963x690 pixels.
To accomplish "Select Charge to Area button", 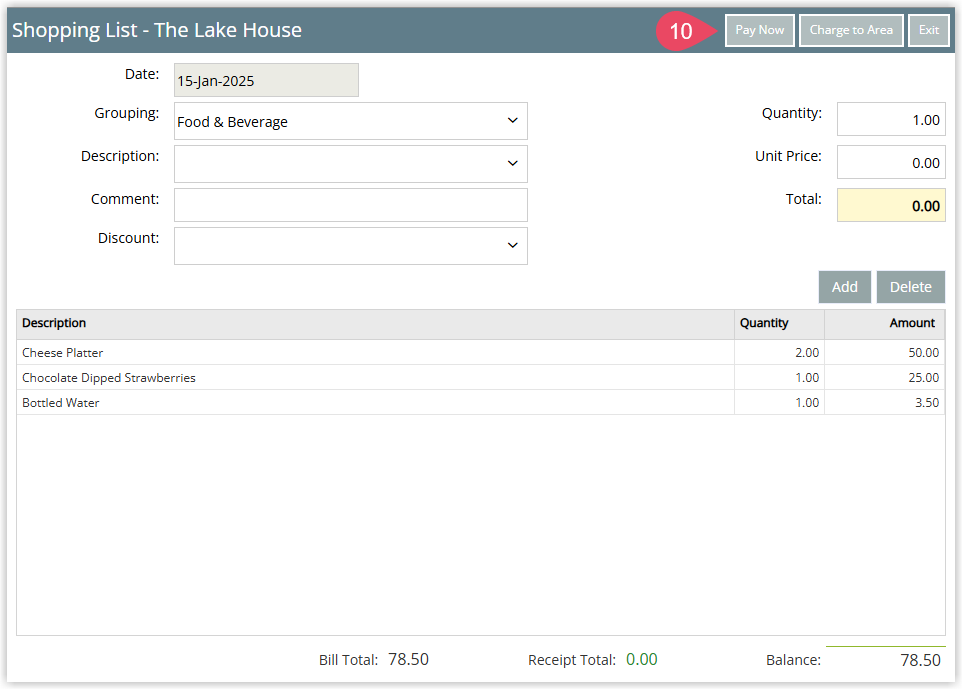I will 851,30.
